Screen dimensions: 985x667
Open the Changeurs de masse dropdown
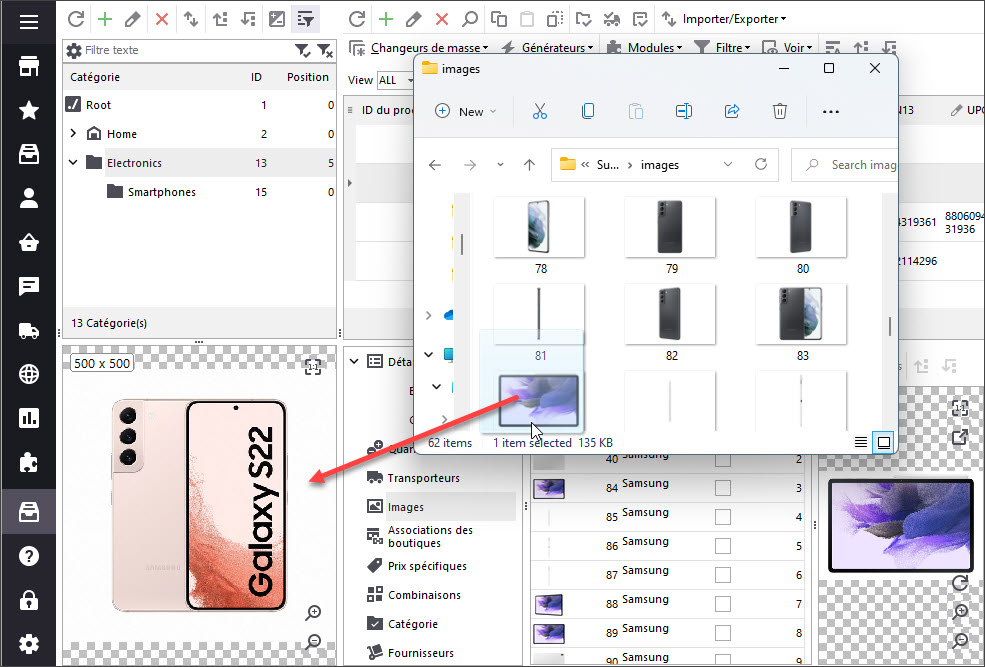point(419,48)
